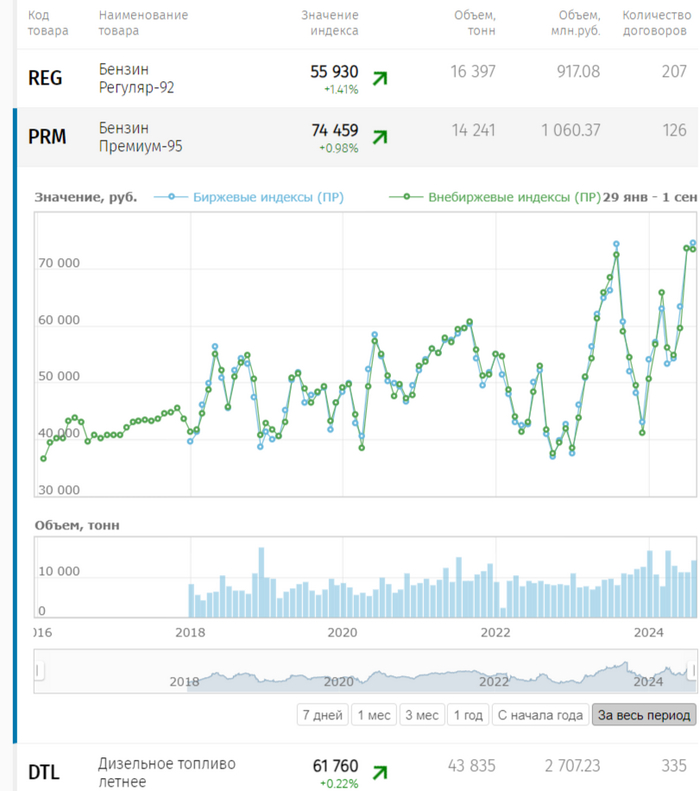Screen dimensions: 700x791
Task: Switch chart range to 1 мес
Action: tap(373, 715)
